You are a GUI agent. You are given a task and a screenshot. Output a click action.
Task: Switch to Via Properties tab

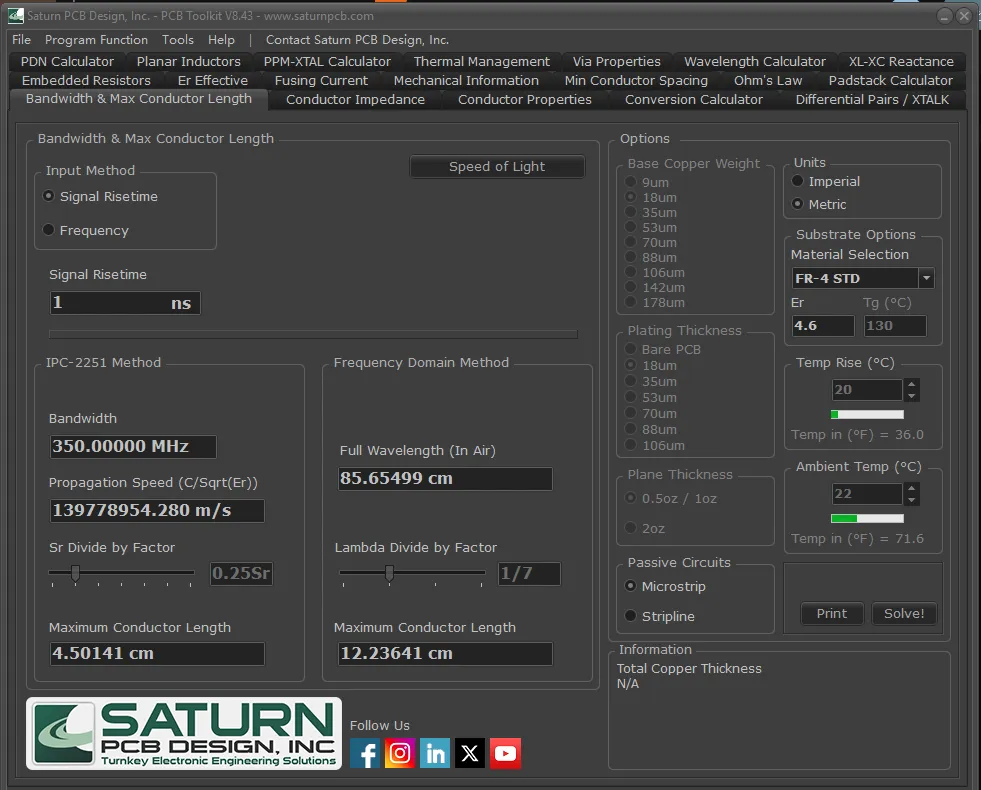tap(616, 61)
